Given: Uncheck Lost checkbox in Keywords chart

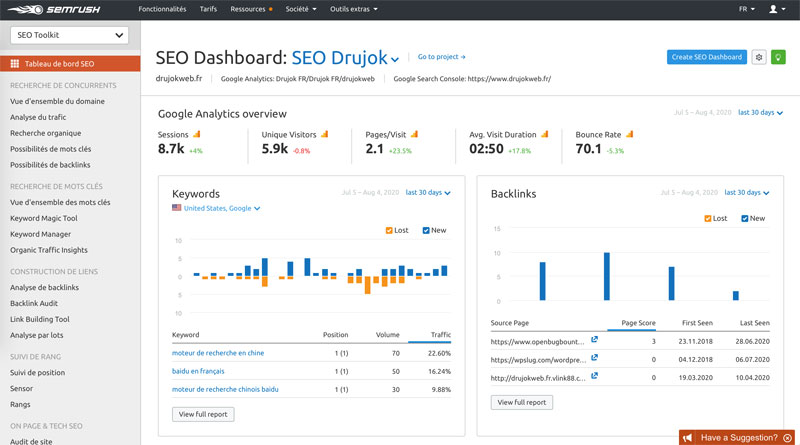Looking at the screenshot, I should point(389,231).
